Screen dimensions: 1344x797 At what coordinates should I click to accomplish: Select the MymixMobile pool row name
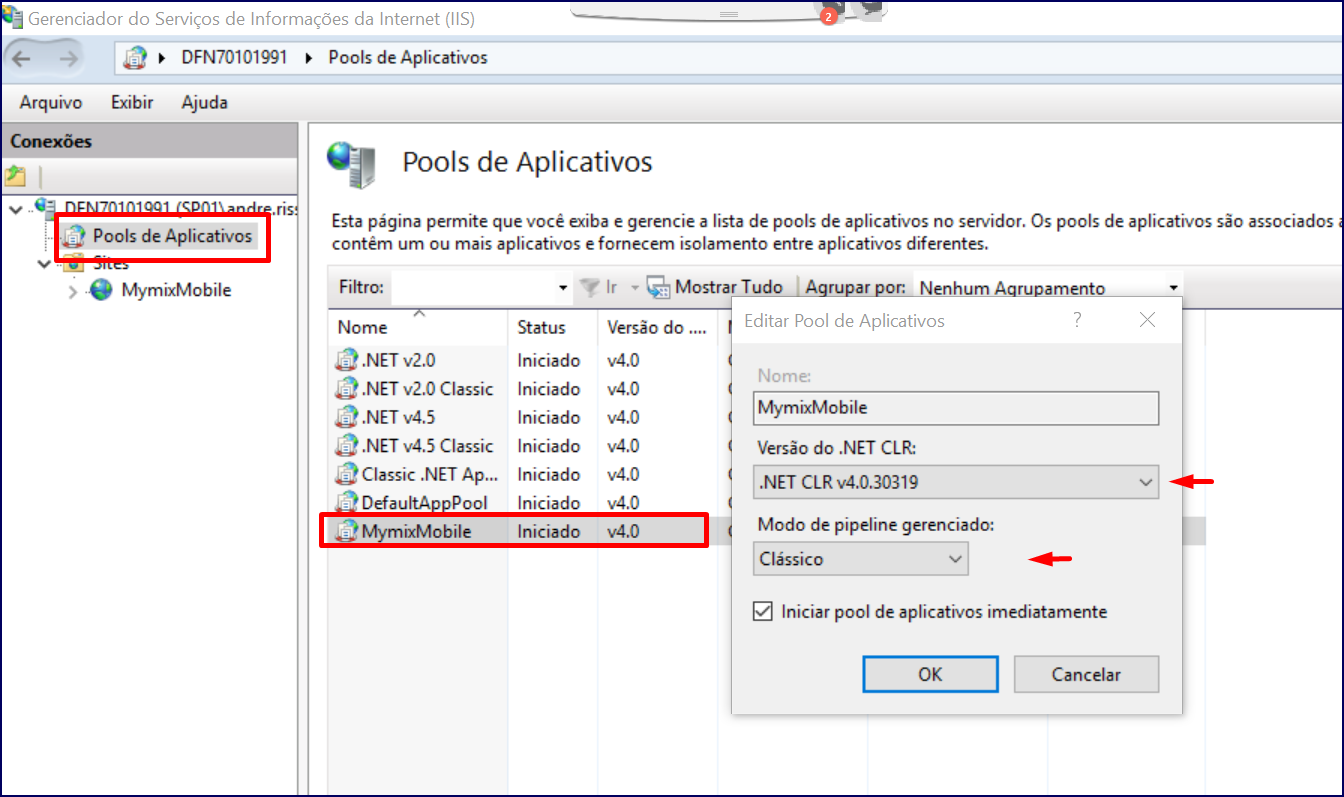click(x=416, y=531)
